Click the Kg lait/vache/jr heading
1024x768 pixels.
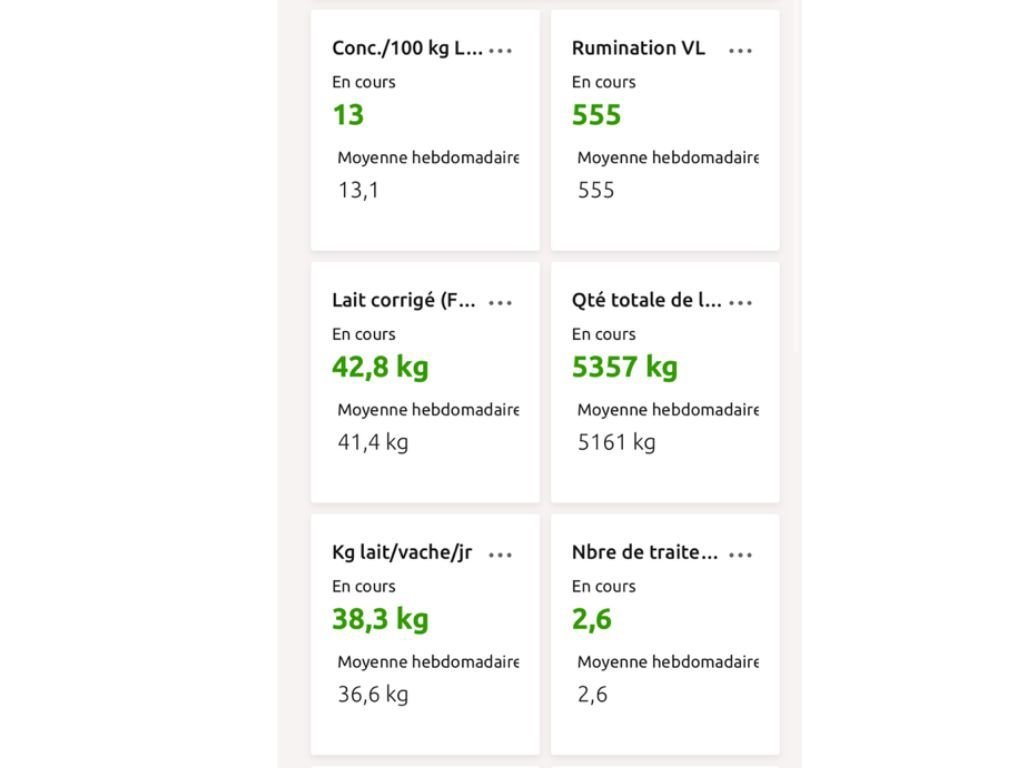[x=402, y=552]
